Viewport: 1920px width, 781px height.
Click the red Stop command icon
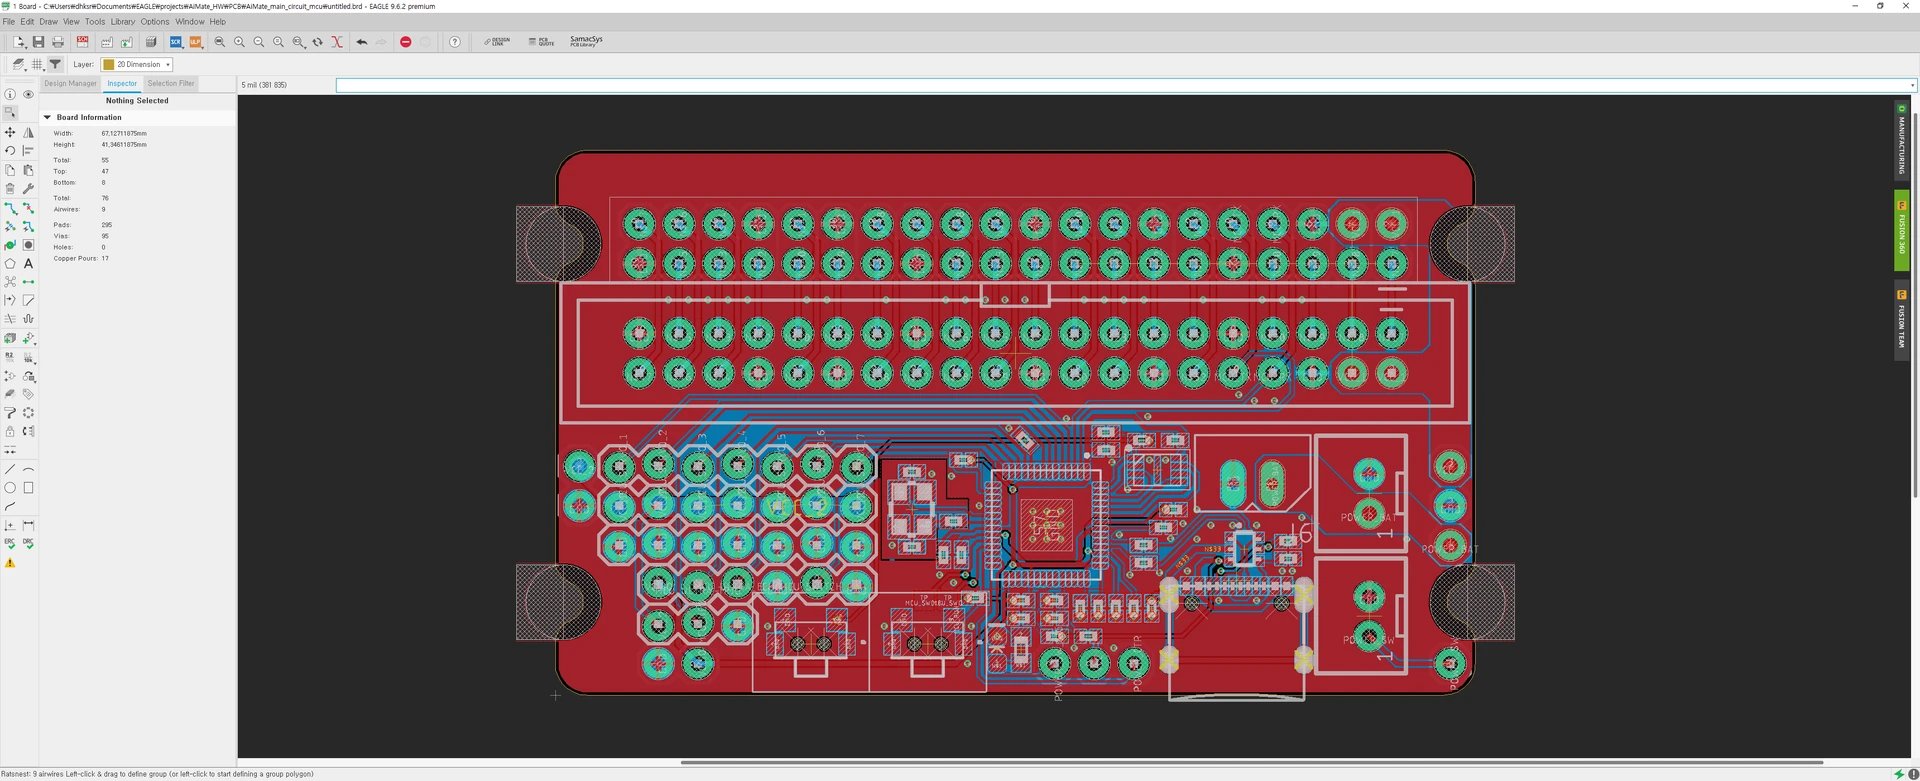tap(405, 42)
